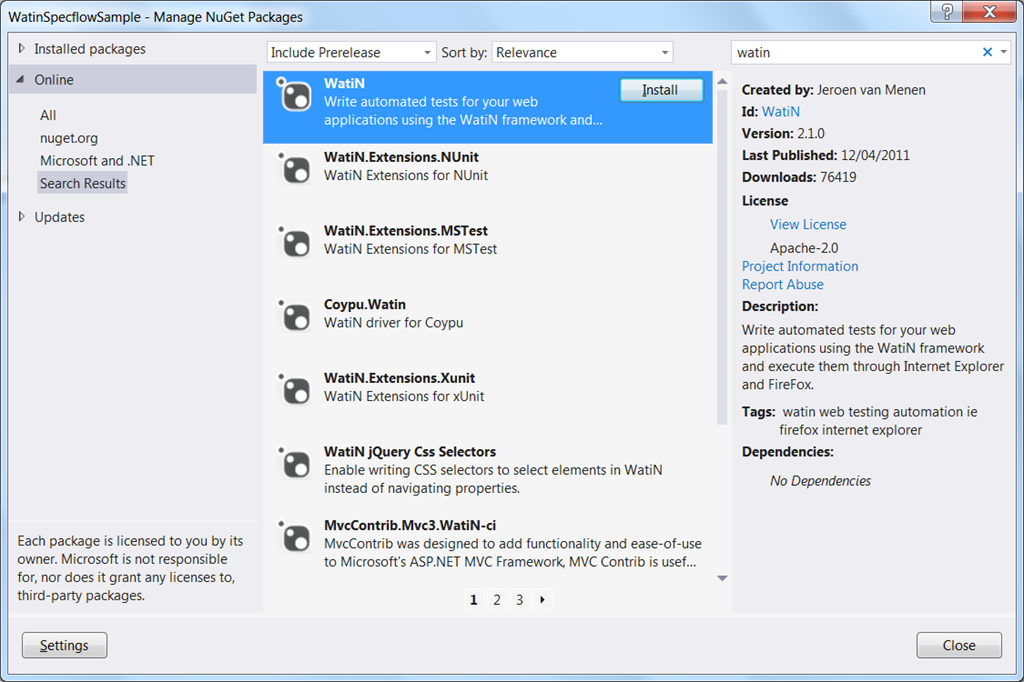The height and width of the screenshot is (682, 1024).
Task: Select the Microsoft and .NET source
Action: click(97, 161)
